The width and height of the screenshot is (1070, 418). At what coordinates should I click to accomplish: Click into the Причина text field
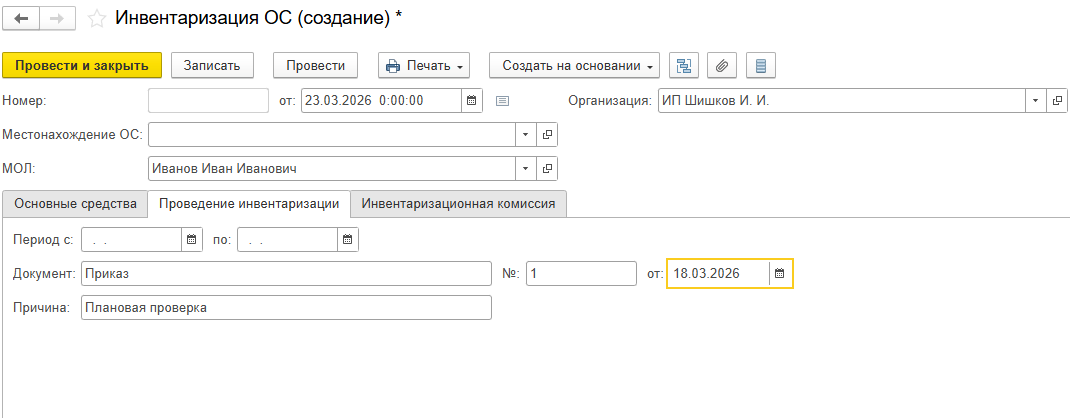click(286, 308)
